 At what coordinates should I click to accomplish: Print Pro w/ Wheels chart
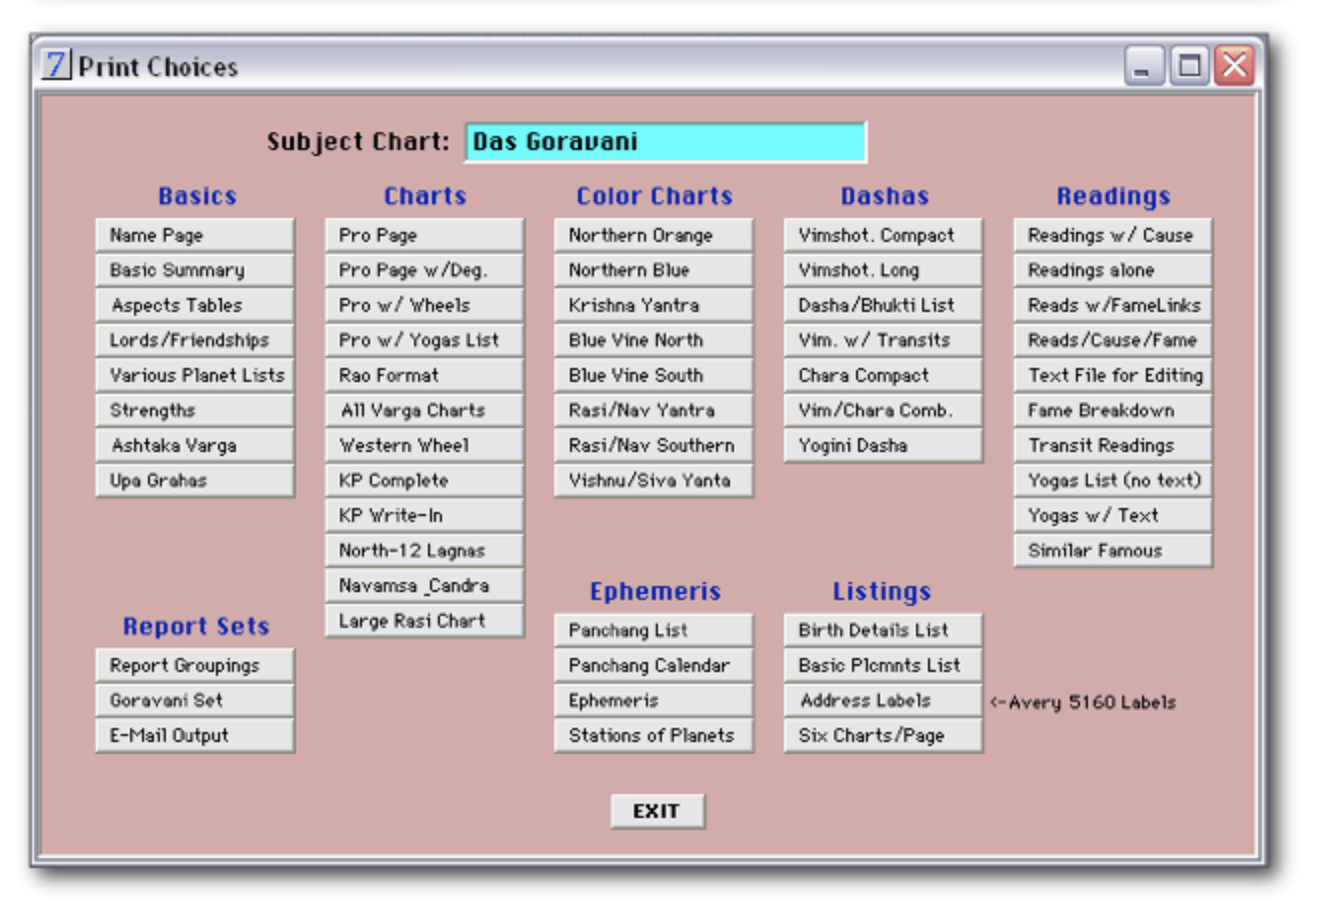pos(424,305)
